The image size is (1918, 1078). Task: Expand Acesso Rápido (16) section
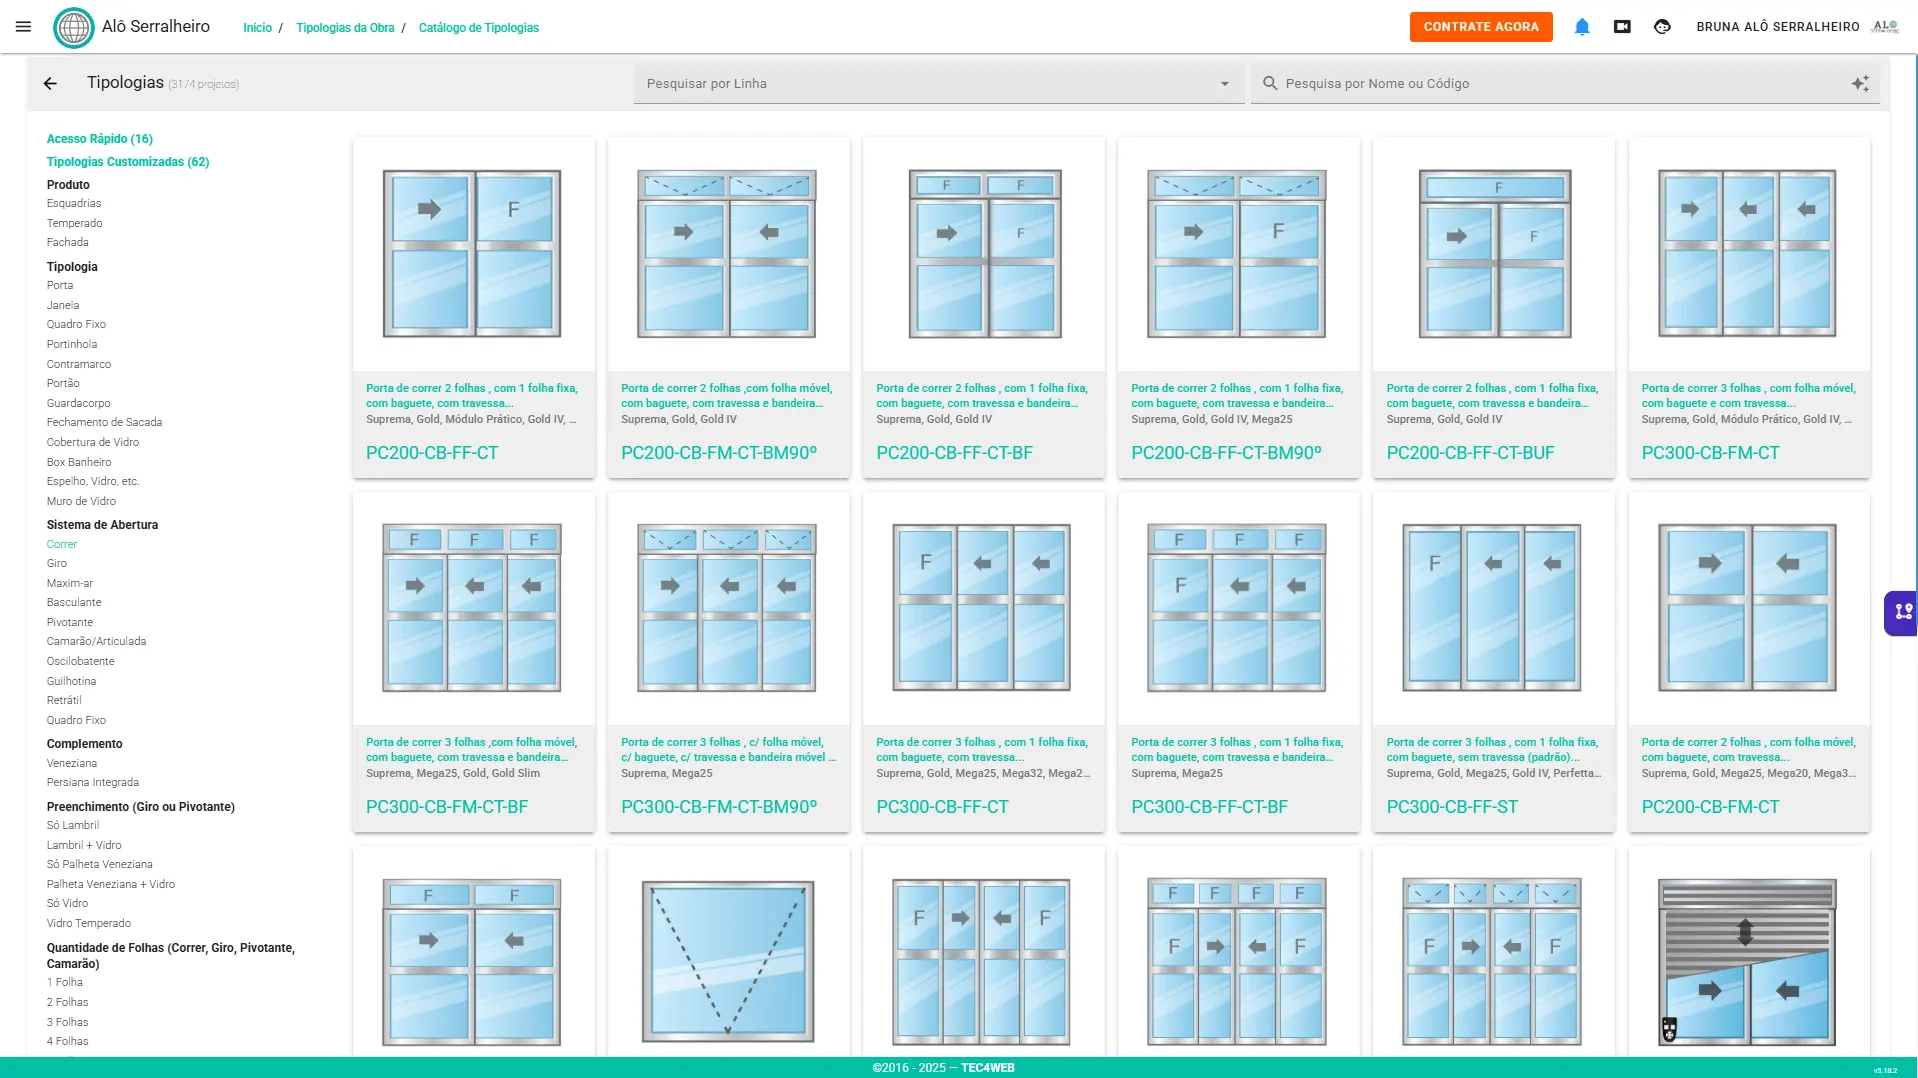(99, 139)
